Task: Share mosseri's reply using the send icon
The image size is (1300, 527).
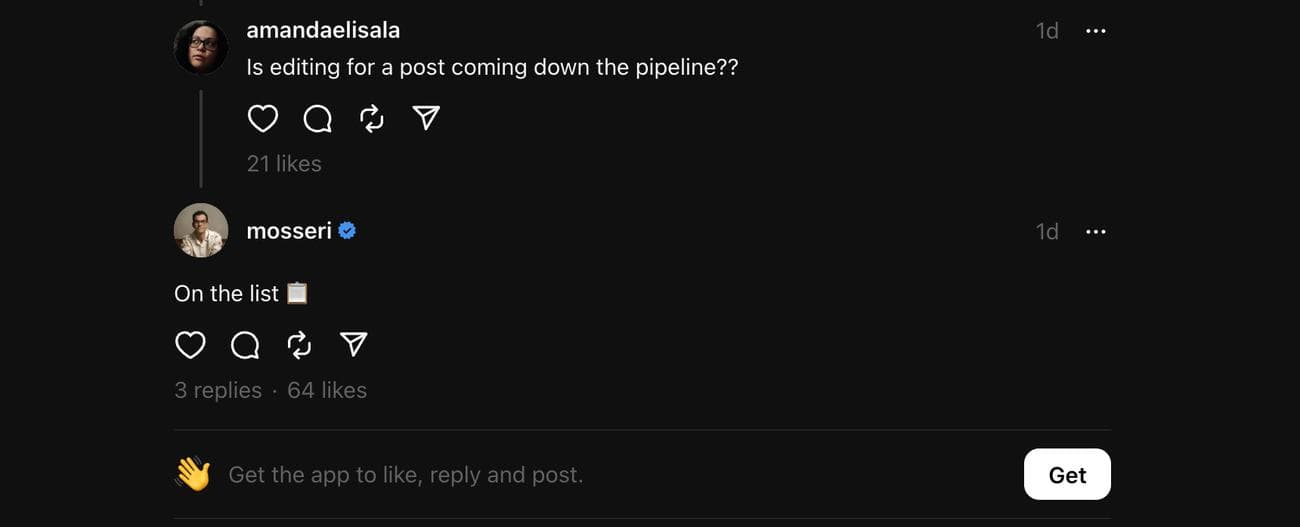Action: click(354, 345)
